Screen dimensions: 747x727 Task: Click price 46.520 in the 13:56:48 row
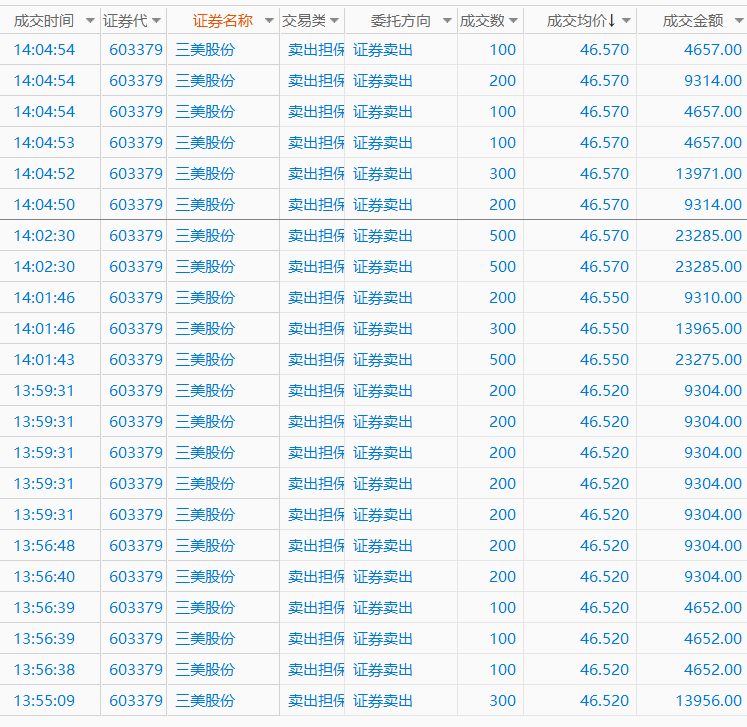[604, 545]
